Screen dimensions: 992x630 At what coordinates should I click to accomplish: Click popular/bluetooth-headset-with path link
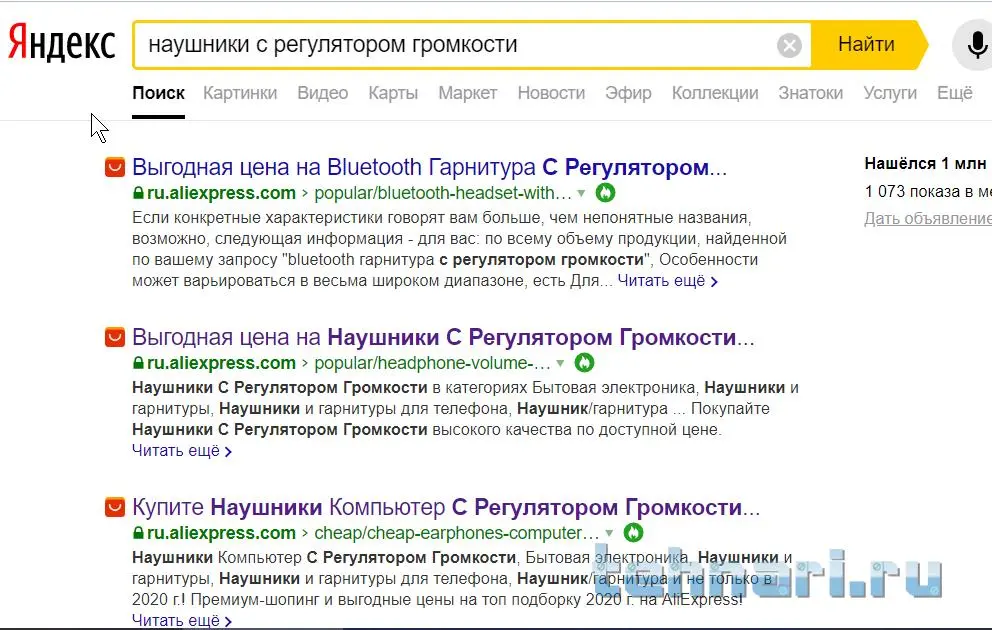(443, 192)
